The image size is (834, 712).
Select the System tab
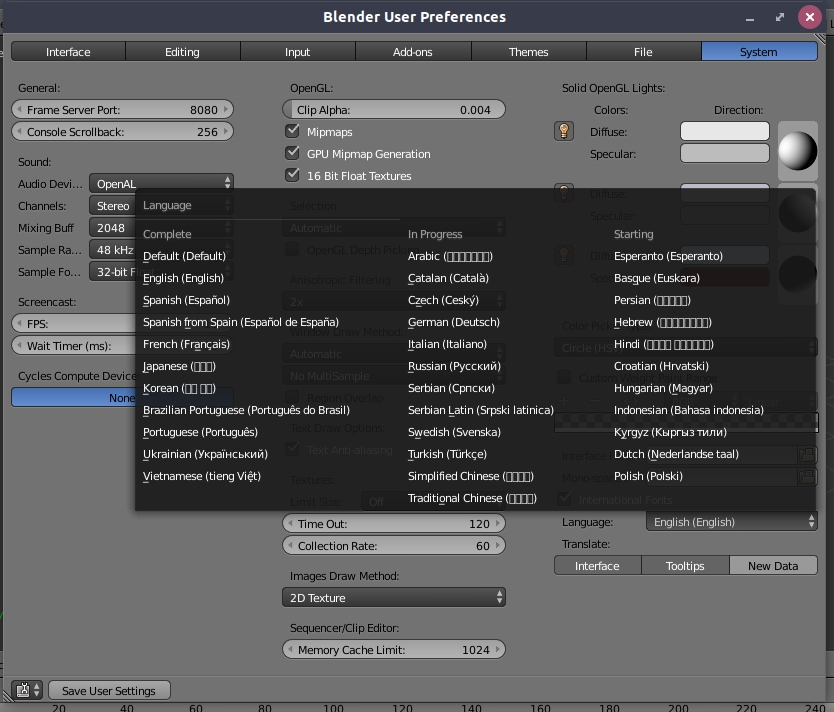tap(759, 52)
